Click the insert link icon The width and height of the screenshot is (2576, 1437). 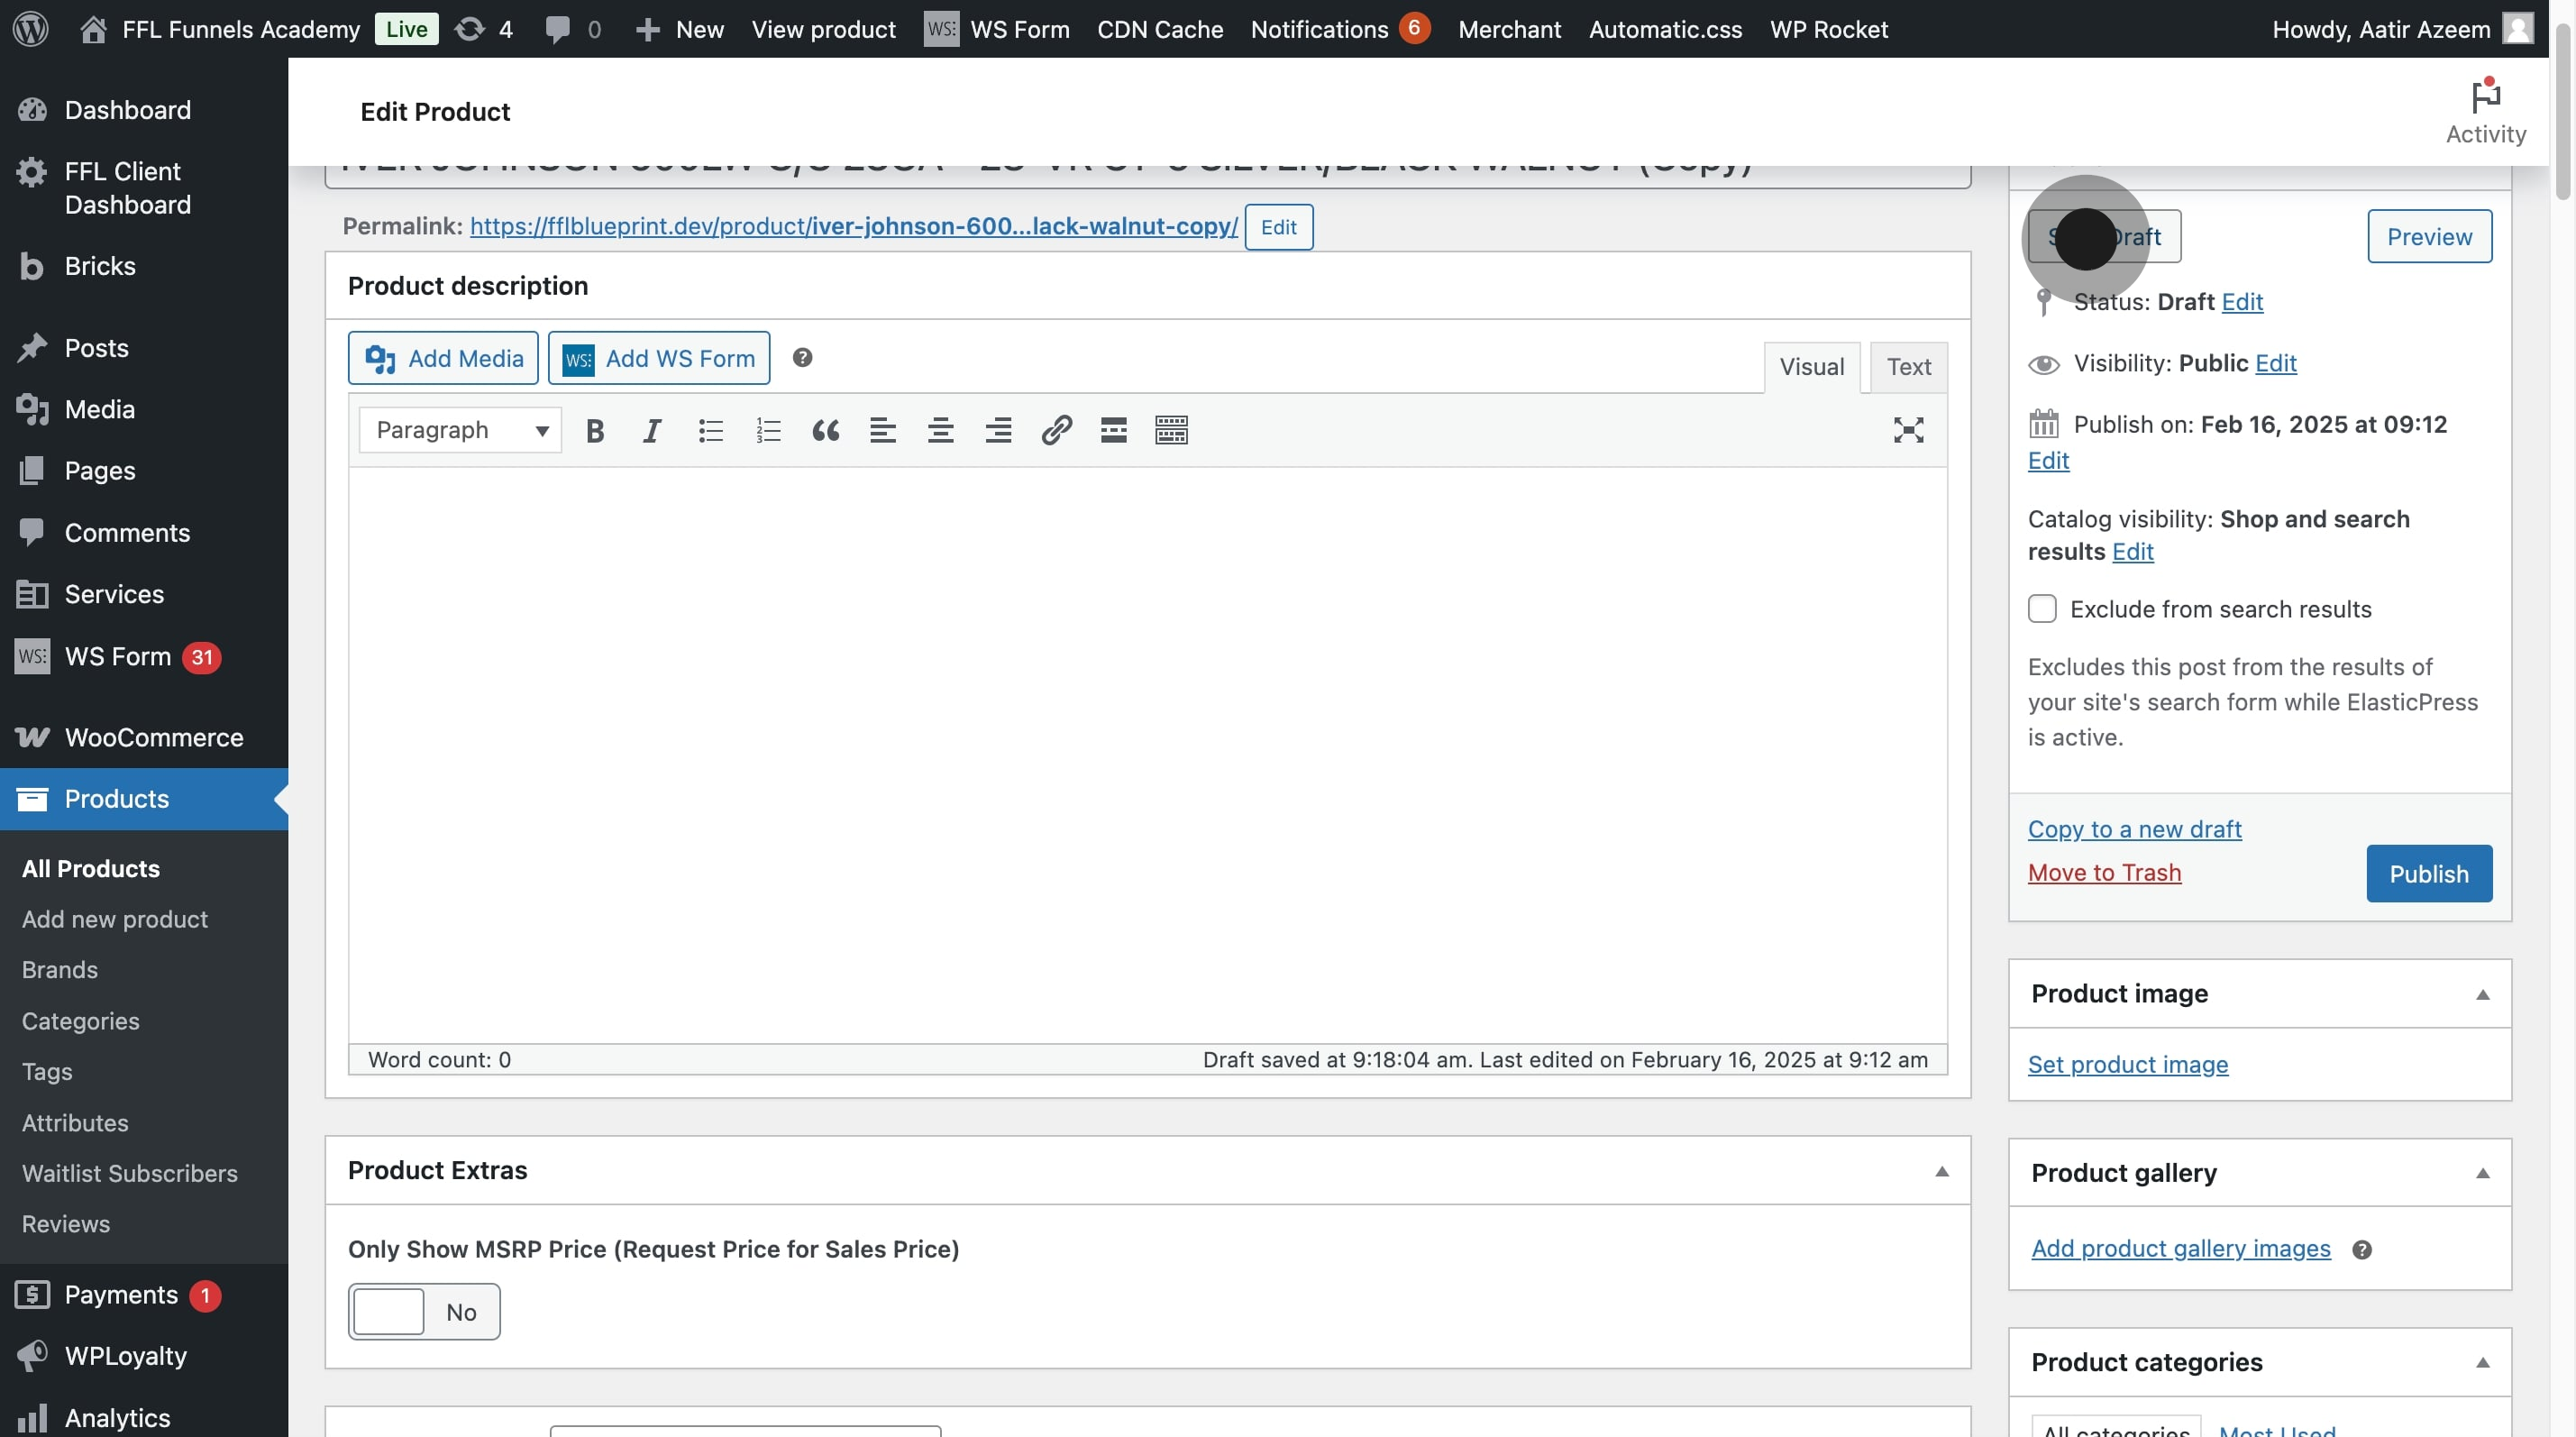coord(1056,430)
